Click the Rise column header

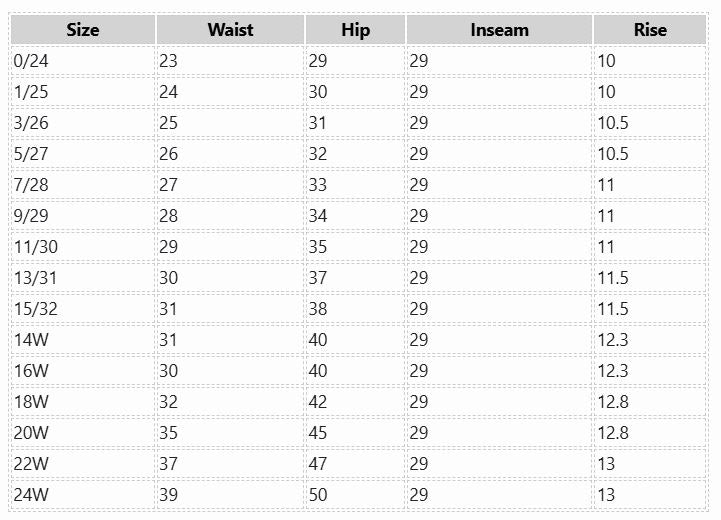(x=650, y=30)
